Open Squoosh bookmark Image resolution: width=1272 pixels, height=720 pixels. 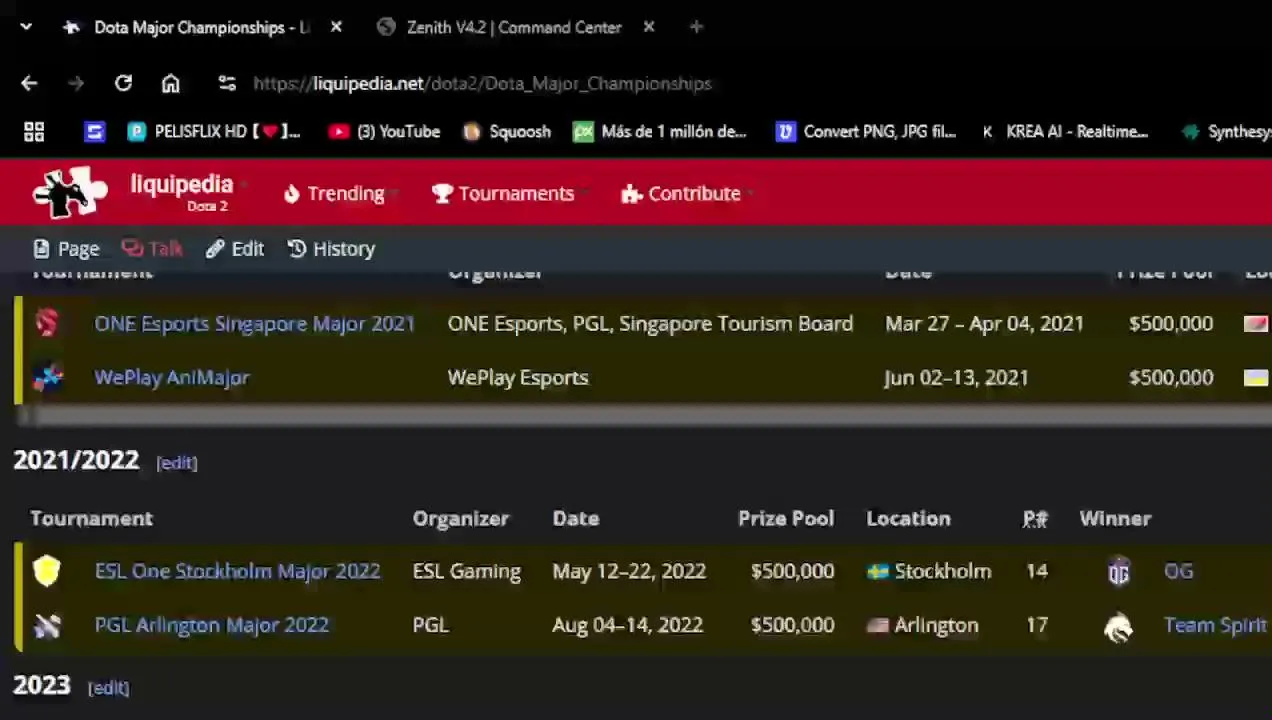pyautogui.click(x=507, y=132)
